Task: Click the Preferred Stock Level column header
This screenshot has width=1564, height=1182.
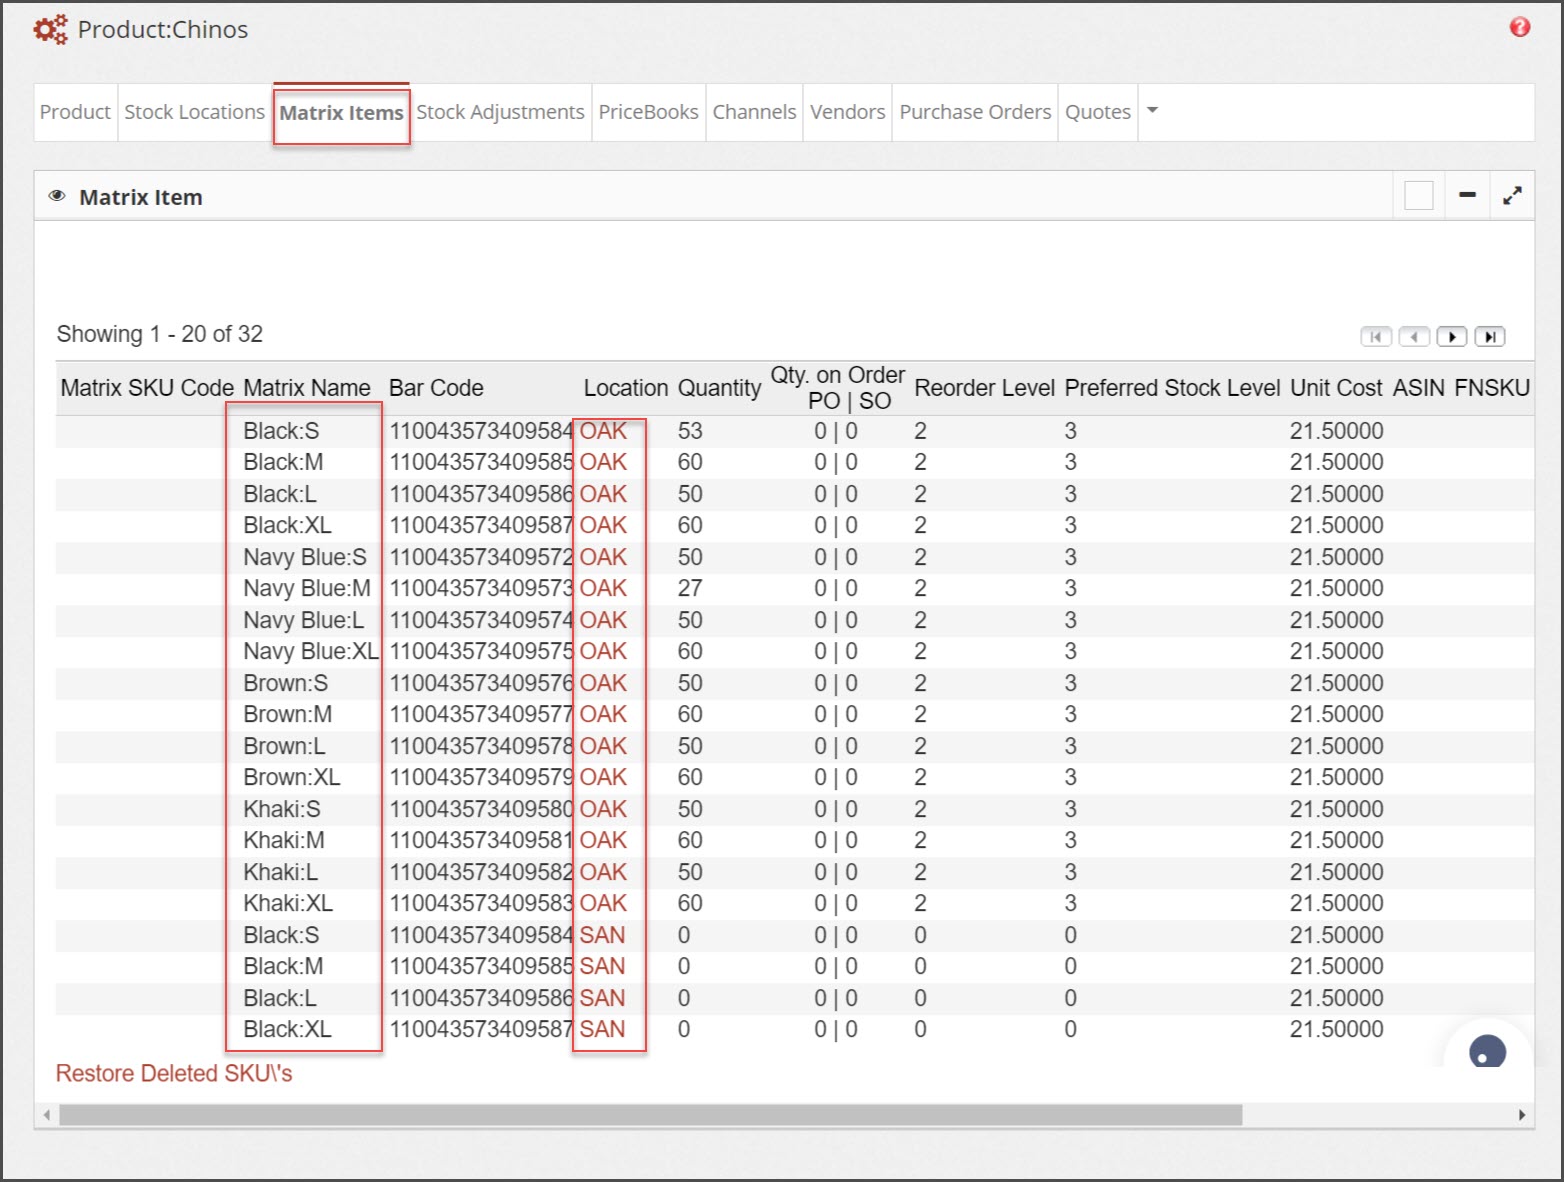Action: tap(1172, 388)
